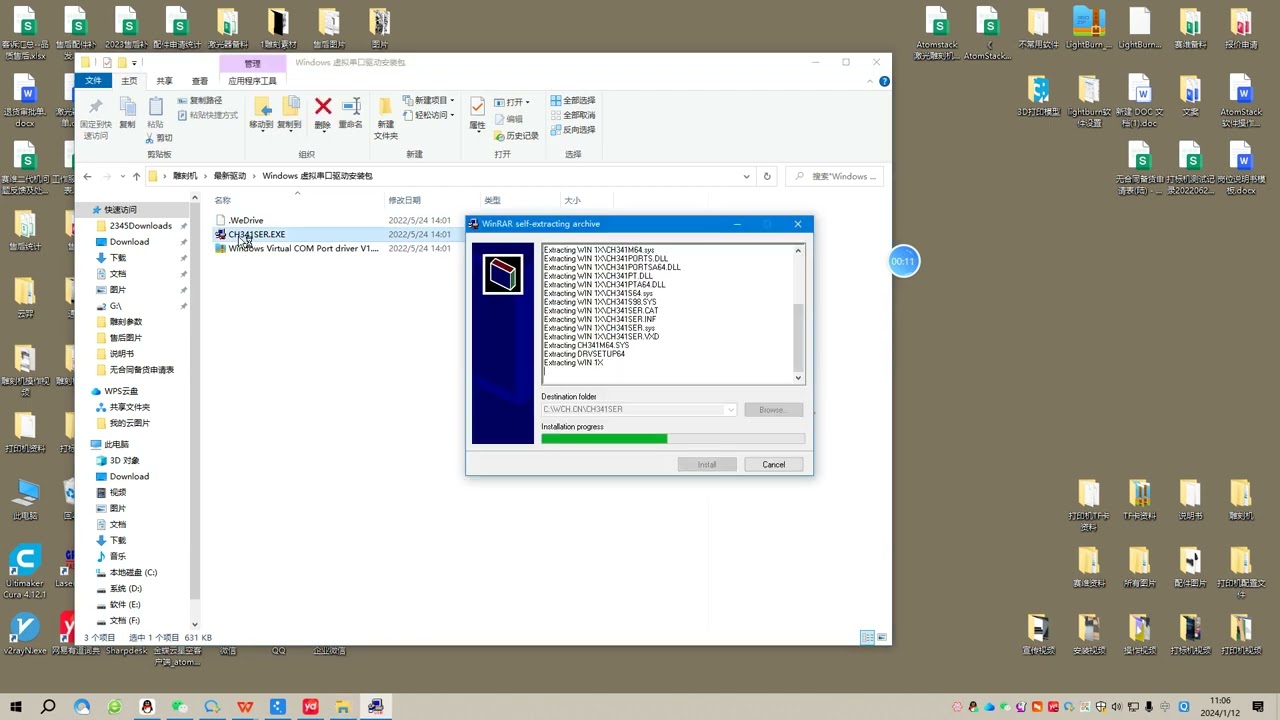Open the Windows Start menu
This screenshot has width=1280, height=720.
point(16,706)
